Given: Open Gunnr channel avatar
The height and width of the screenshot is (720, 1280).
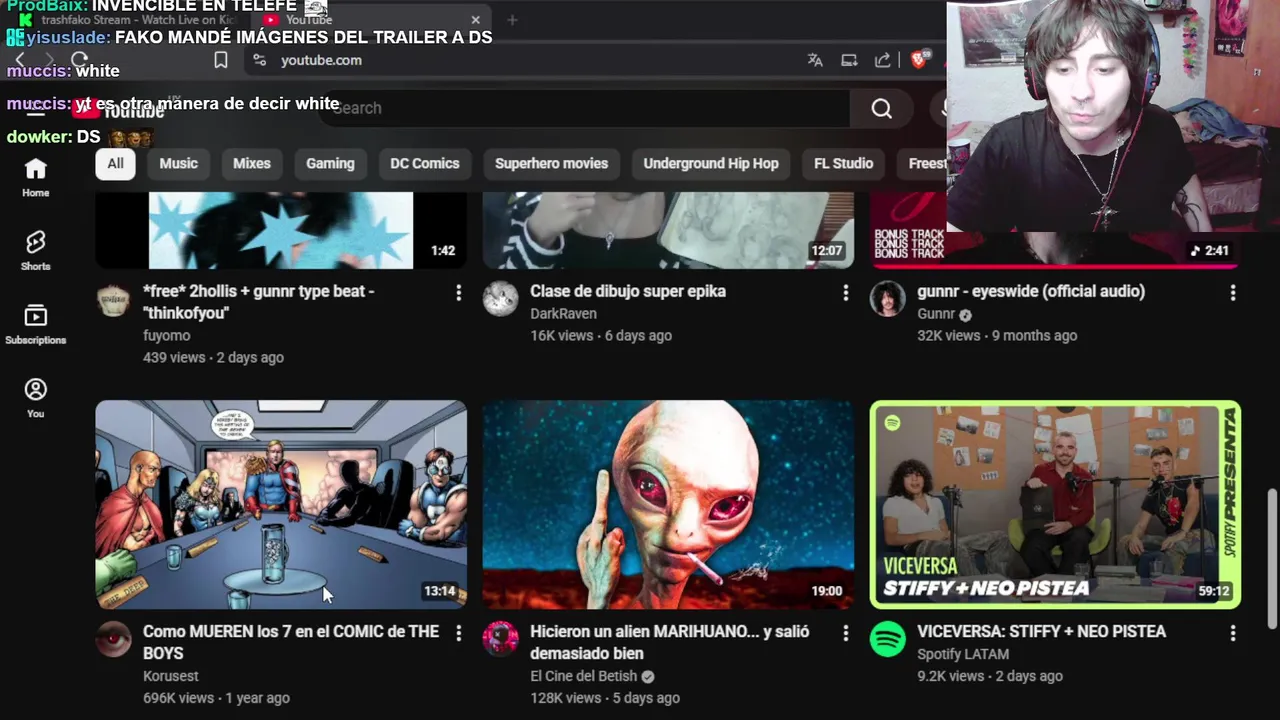Looking at the screenshot, I should (887, 299).
